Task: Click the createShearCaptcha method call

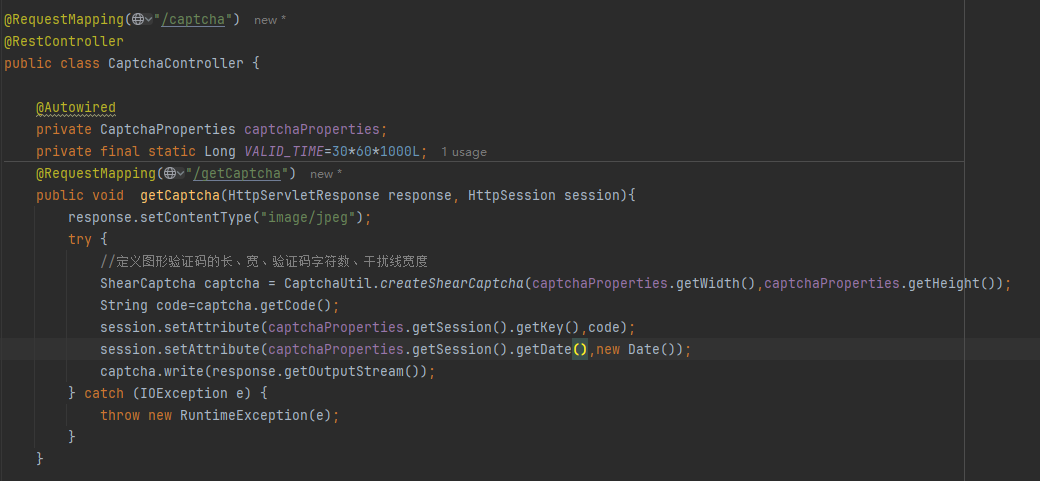Action: 452,283
